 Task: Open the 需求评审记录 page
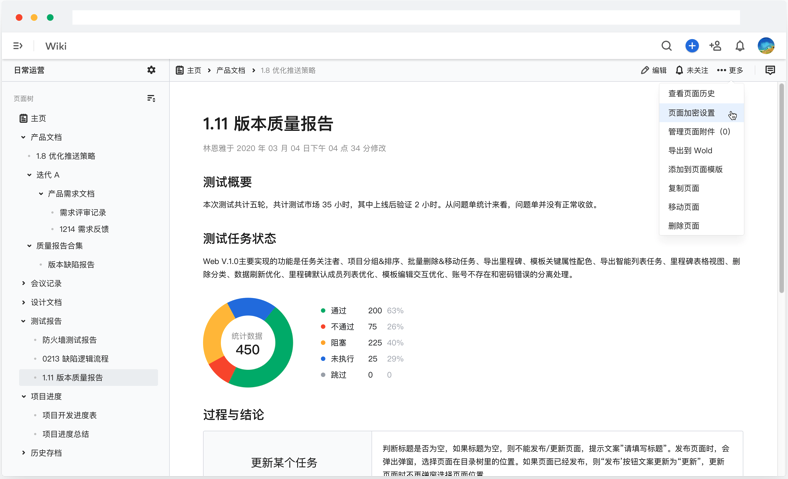[x=83, y=213]
